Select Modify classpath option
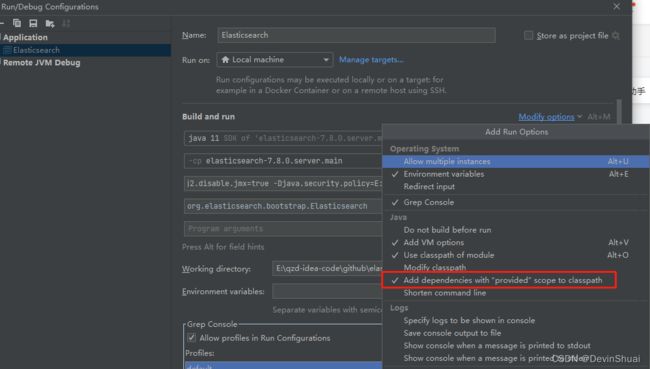 [x=515, y=267]
